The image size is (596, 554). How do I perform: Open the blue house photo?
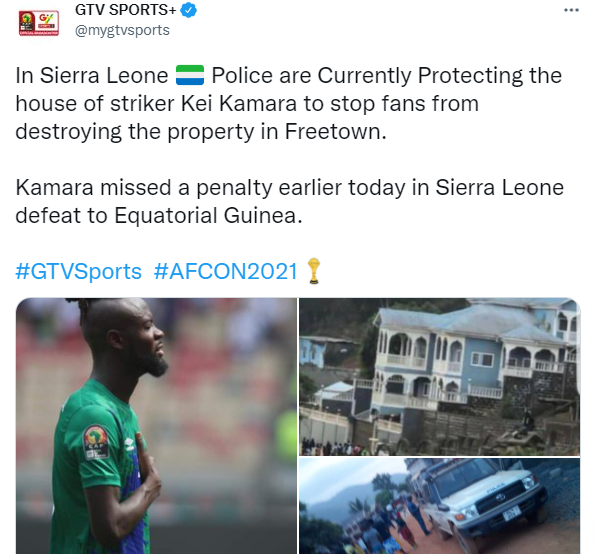[x=439, y=377]
